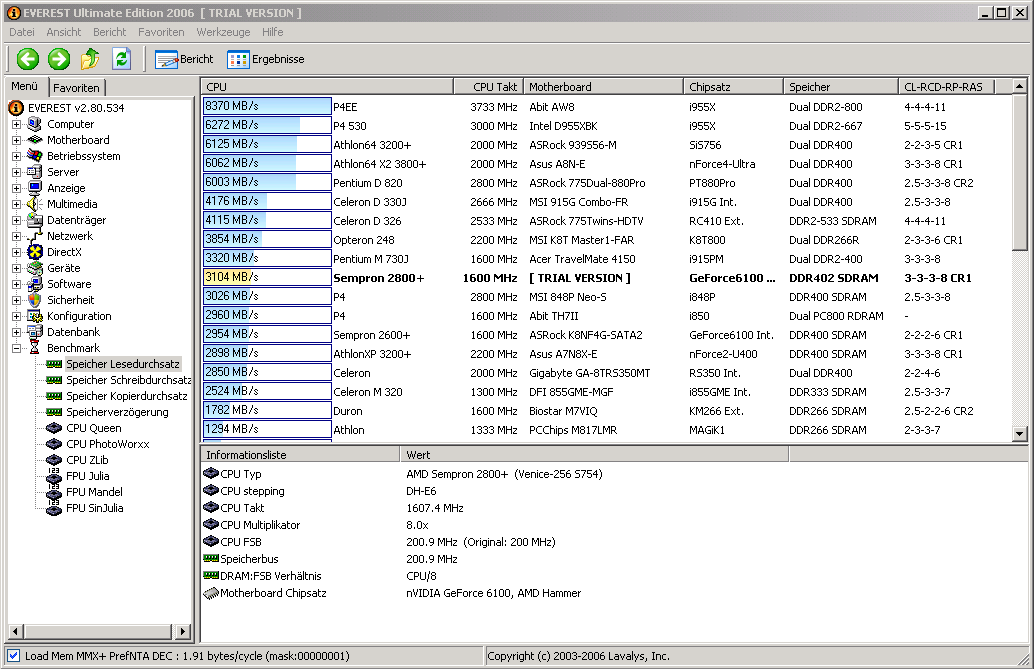
Task: Click the Speicherverzögerung memory icon
Action: [54, 412]
